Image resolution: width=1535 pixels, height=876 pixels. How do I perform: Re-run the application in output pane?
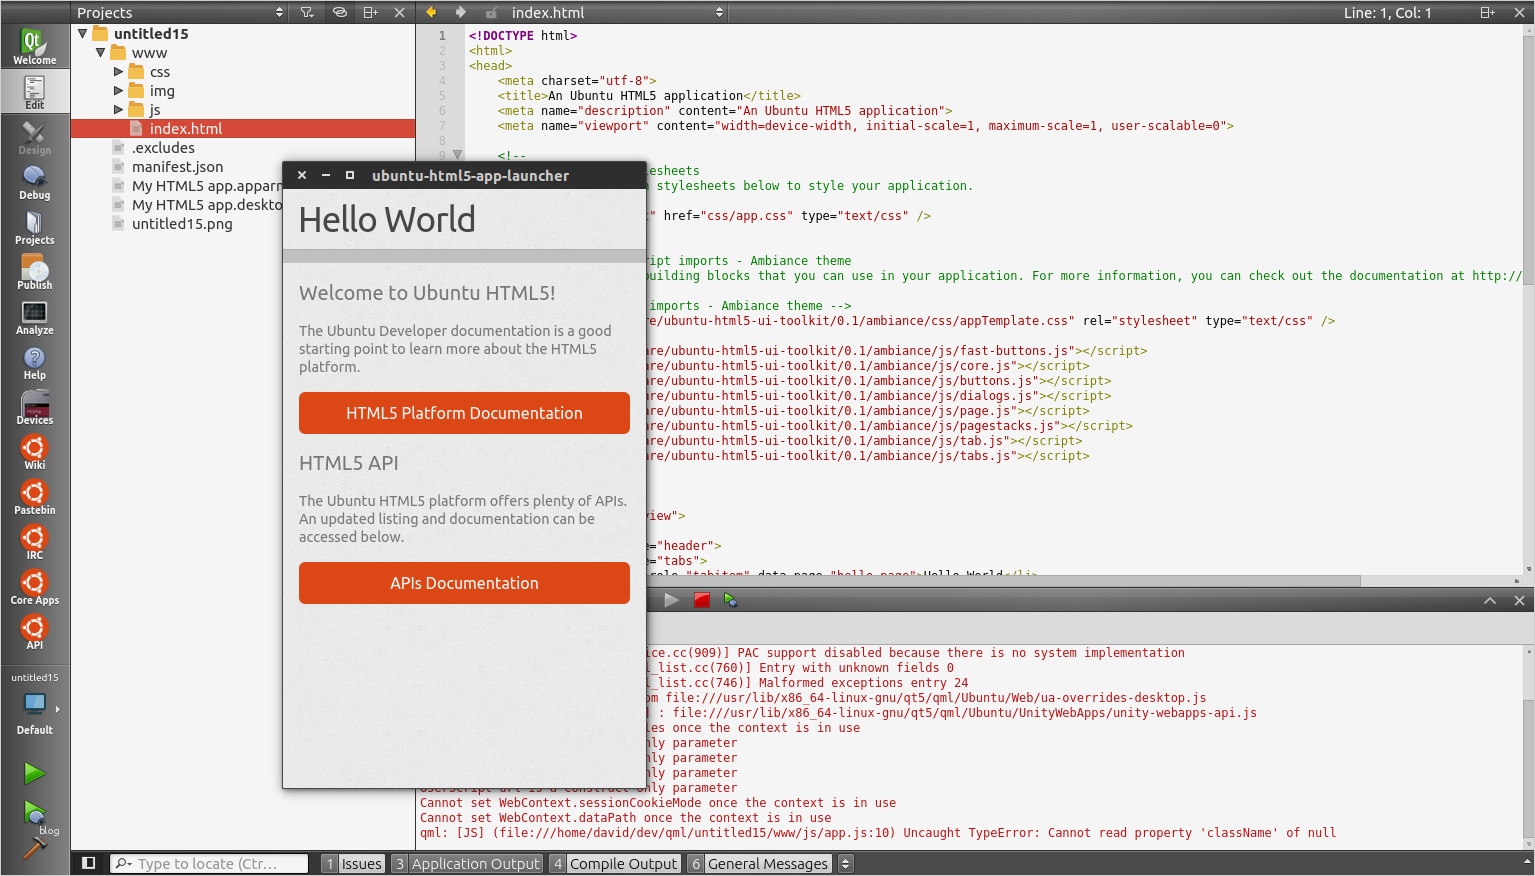tap(671, 600)
